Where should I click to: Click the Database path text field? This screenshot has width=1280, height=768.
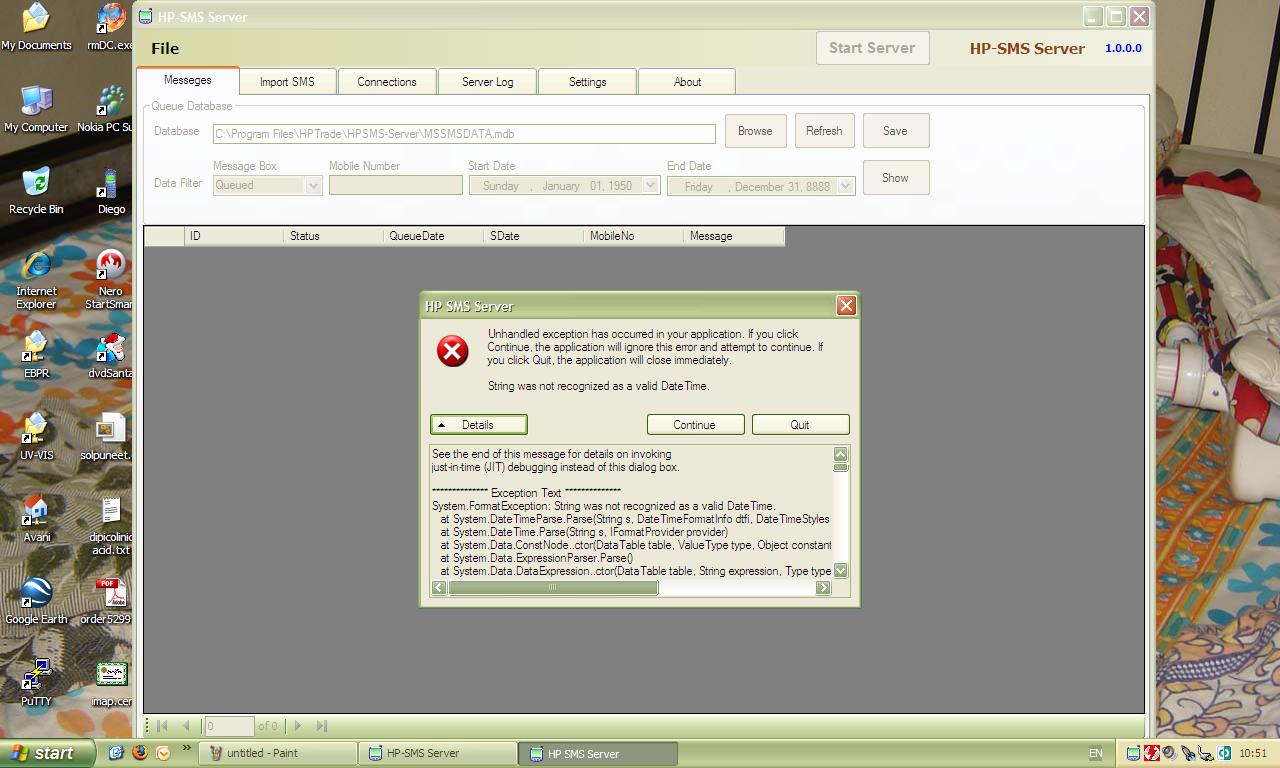coord(464,133)
